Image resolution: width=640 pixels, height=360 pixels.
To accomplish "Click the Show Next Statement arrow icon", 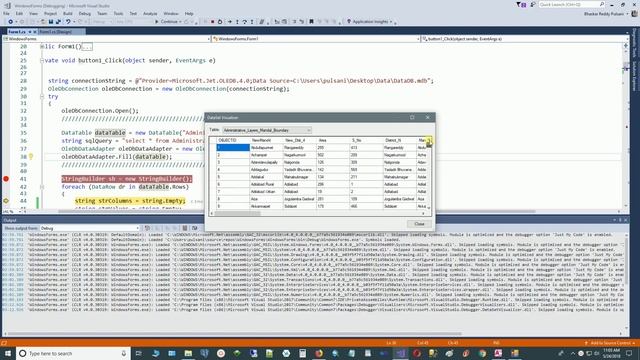I will (x=230, y=22).
